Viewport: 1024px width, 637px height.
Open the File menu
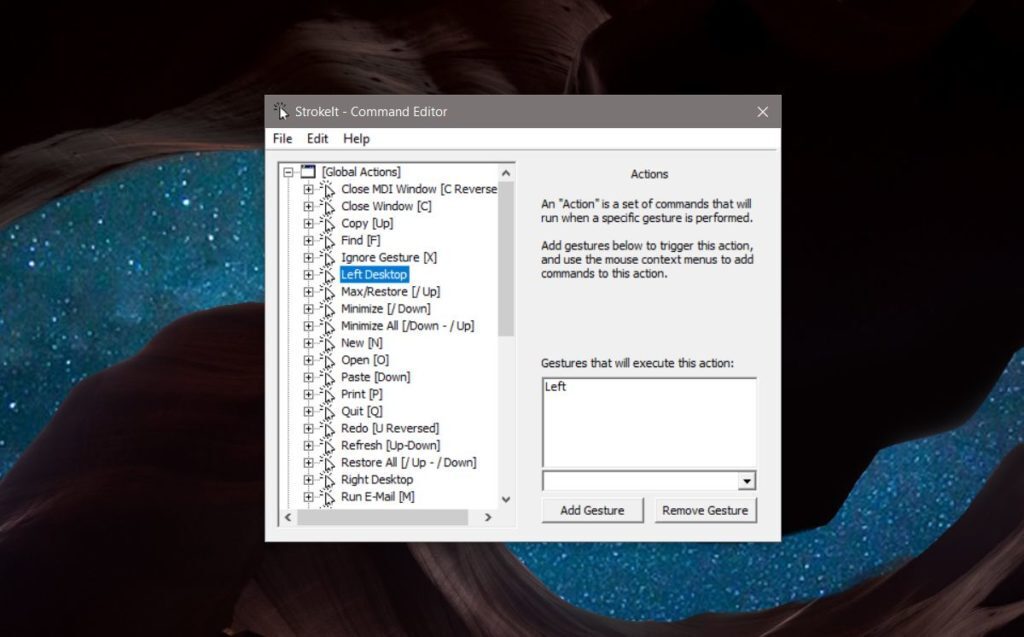click(282, 139)
